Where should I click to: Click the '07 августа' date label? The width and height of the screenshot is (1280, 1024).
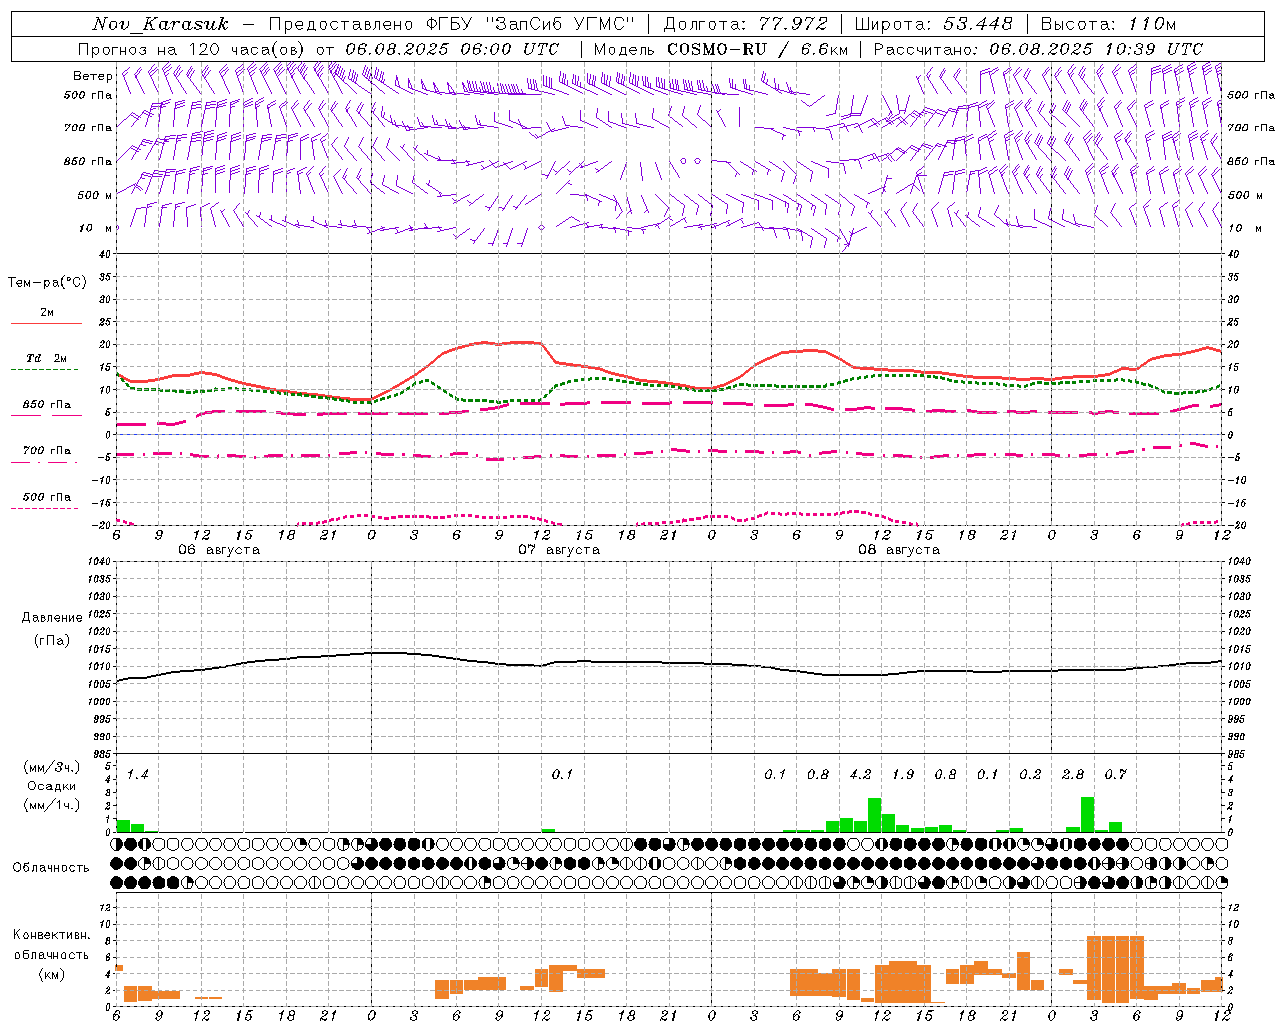[559, 550]
